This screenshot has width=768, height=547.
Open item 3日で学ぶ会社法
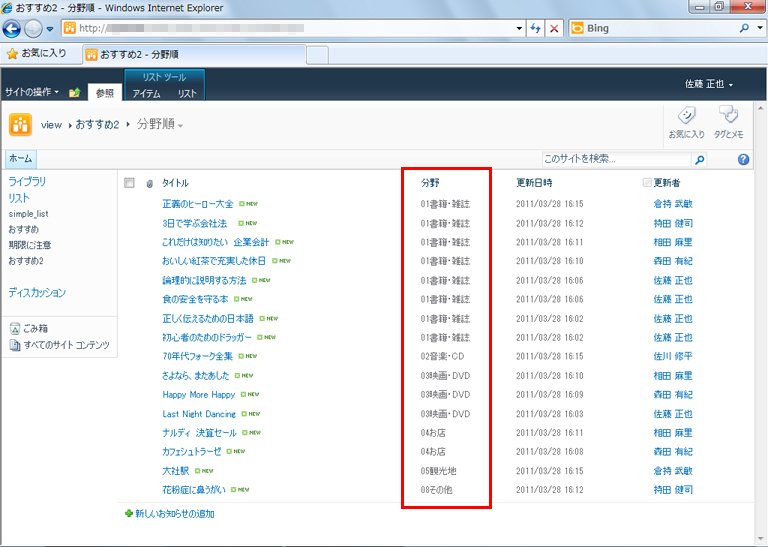point(194,223)
